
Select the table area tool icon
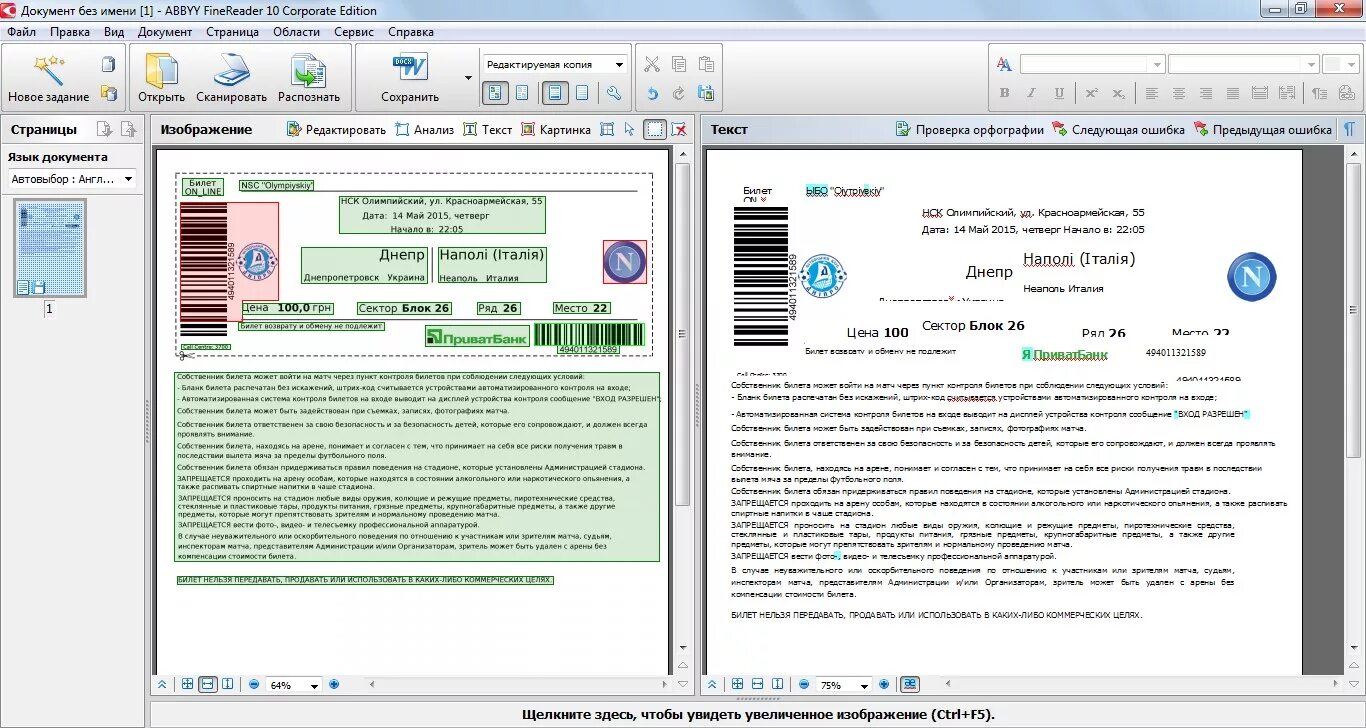(x=607, y=129)
